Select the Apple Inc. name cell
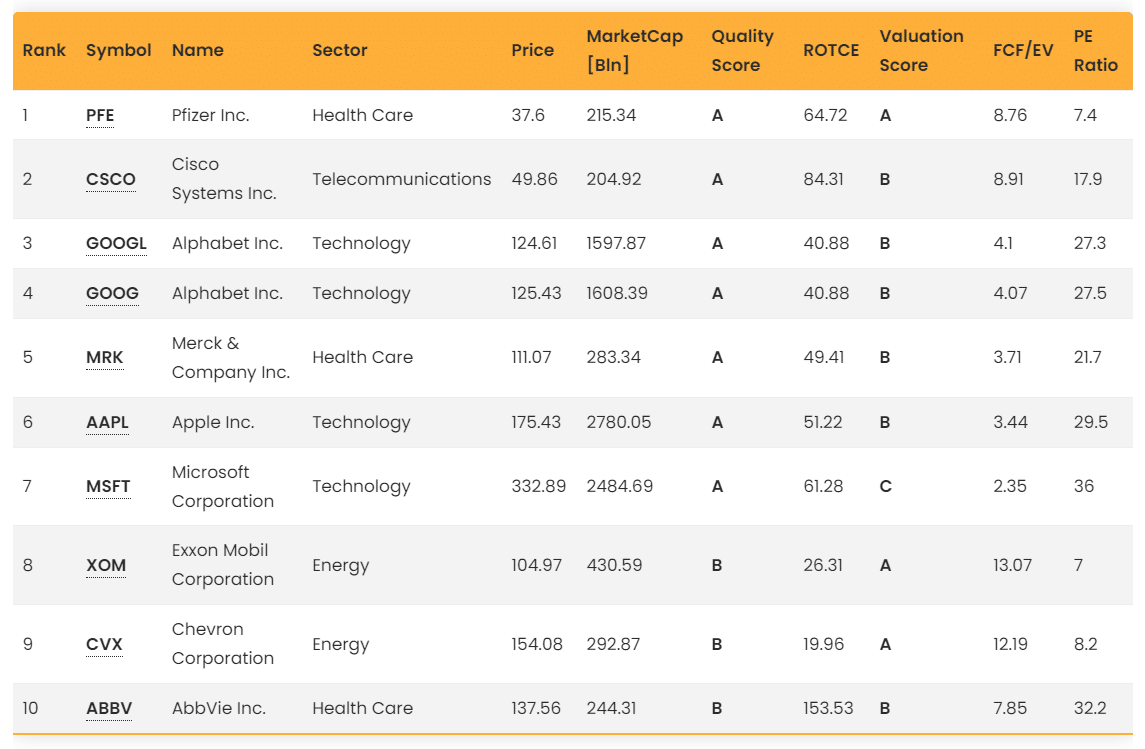 tap(213, 423)
